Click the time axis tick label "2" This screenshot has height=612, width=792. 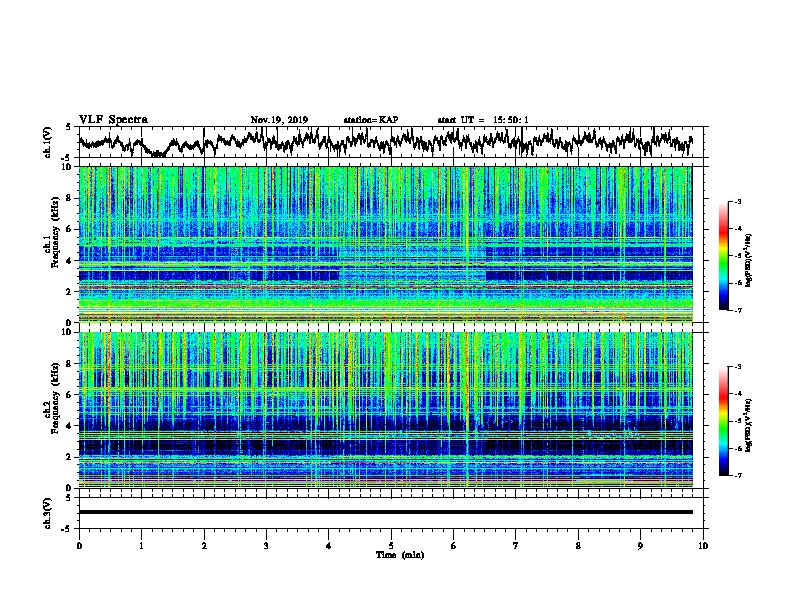click(204, 546)
